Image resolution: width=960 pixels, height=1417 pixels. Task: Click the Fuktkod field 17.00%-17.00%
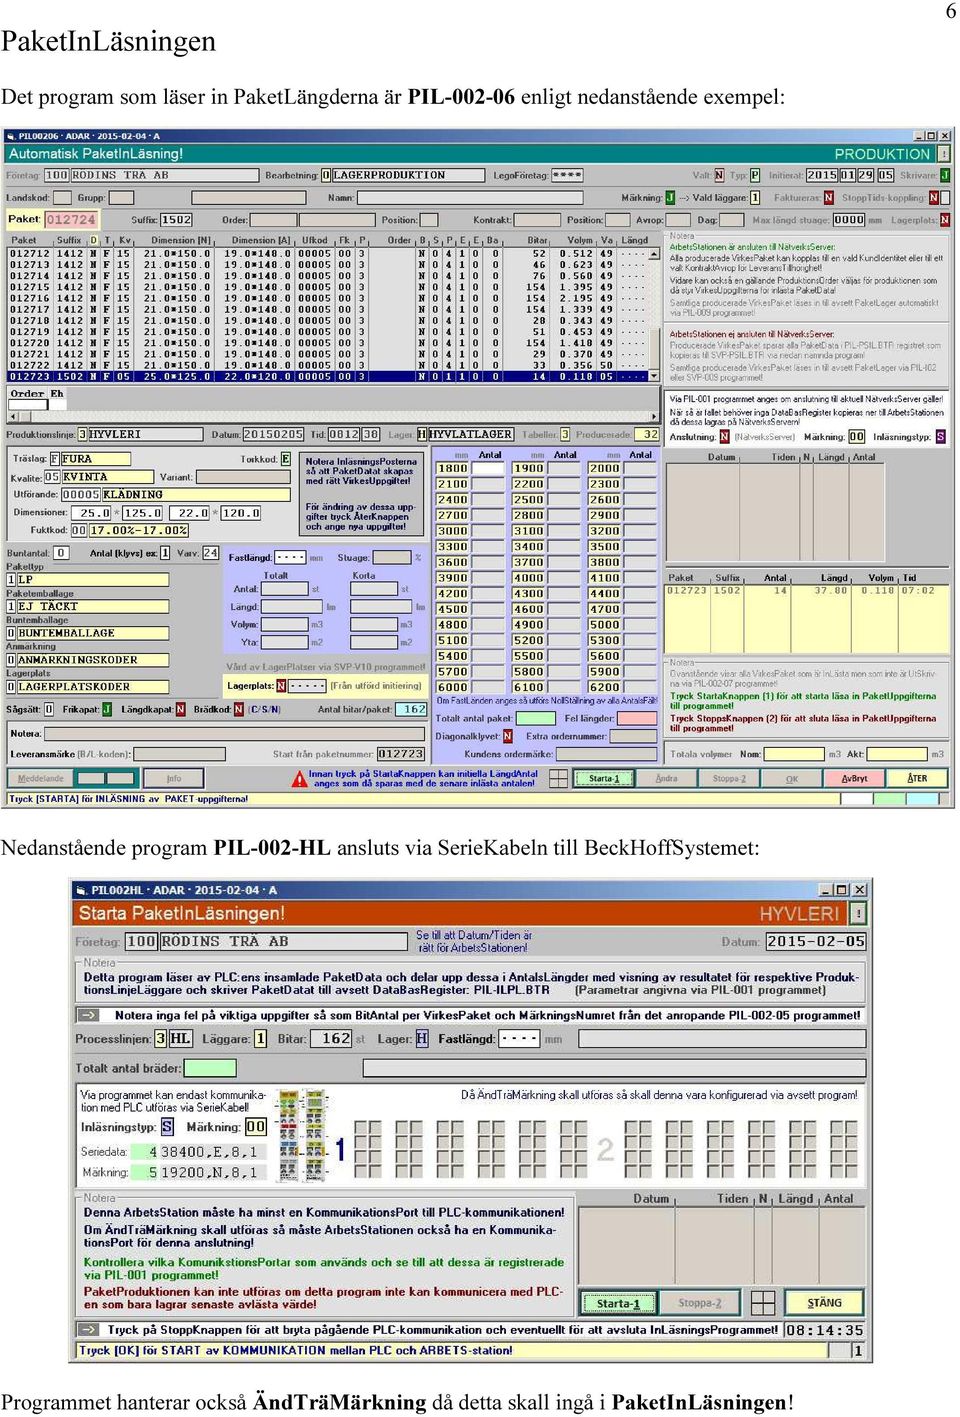138,531
